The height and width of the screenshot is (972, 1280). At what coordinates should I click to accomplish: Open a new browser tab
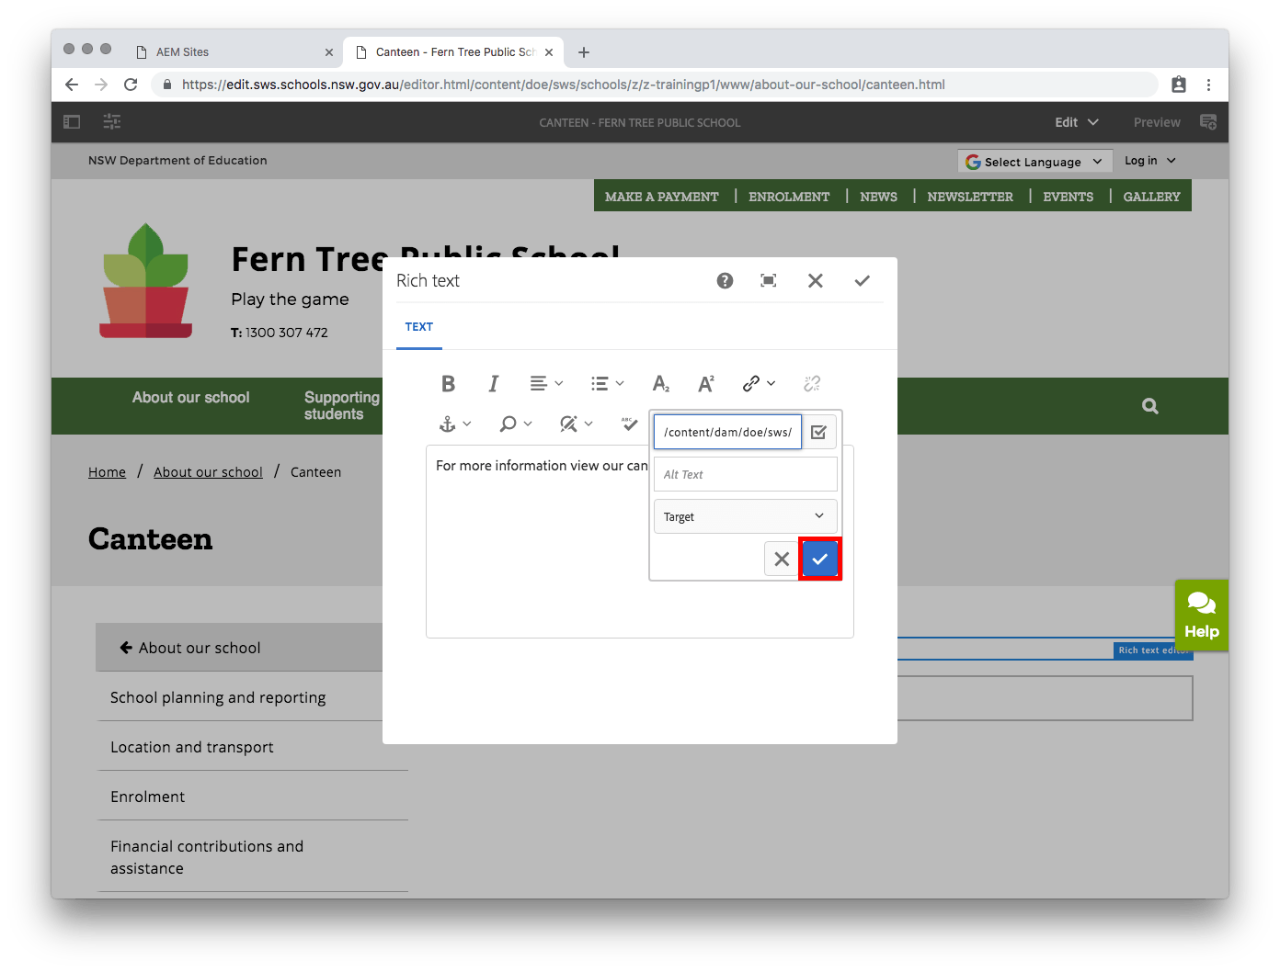pyautogui.click(x=584, y=52)
